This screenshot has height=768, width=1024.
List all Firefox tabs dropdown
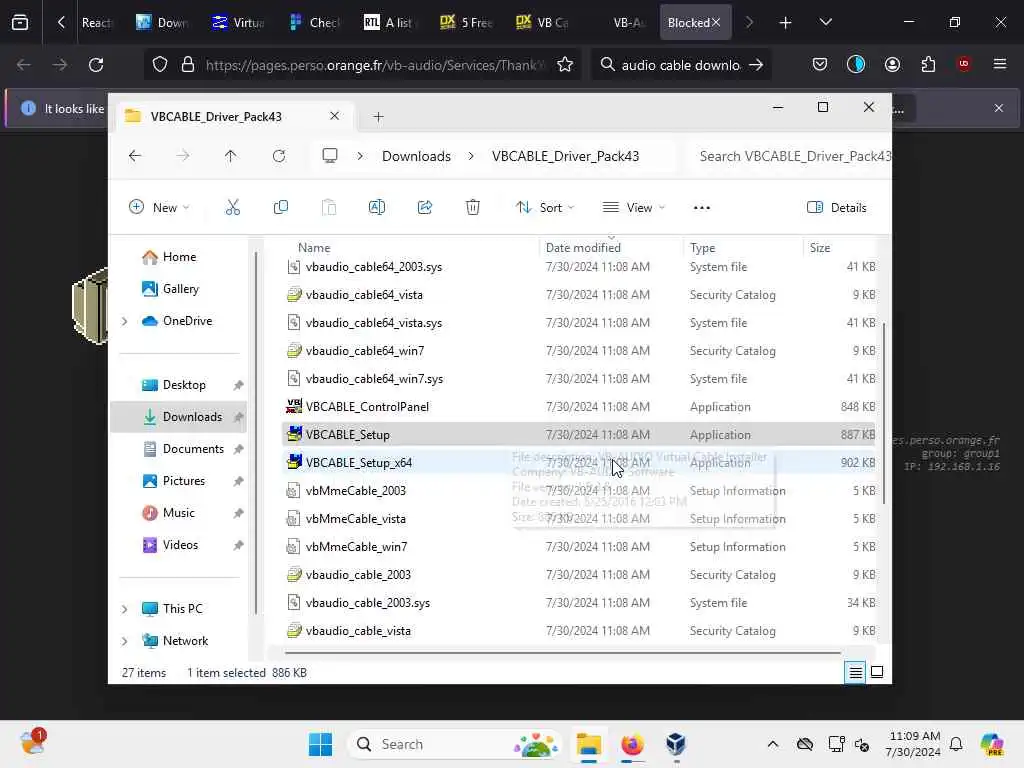[x=825, y=23]
